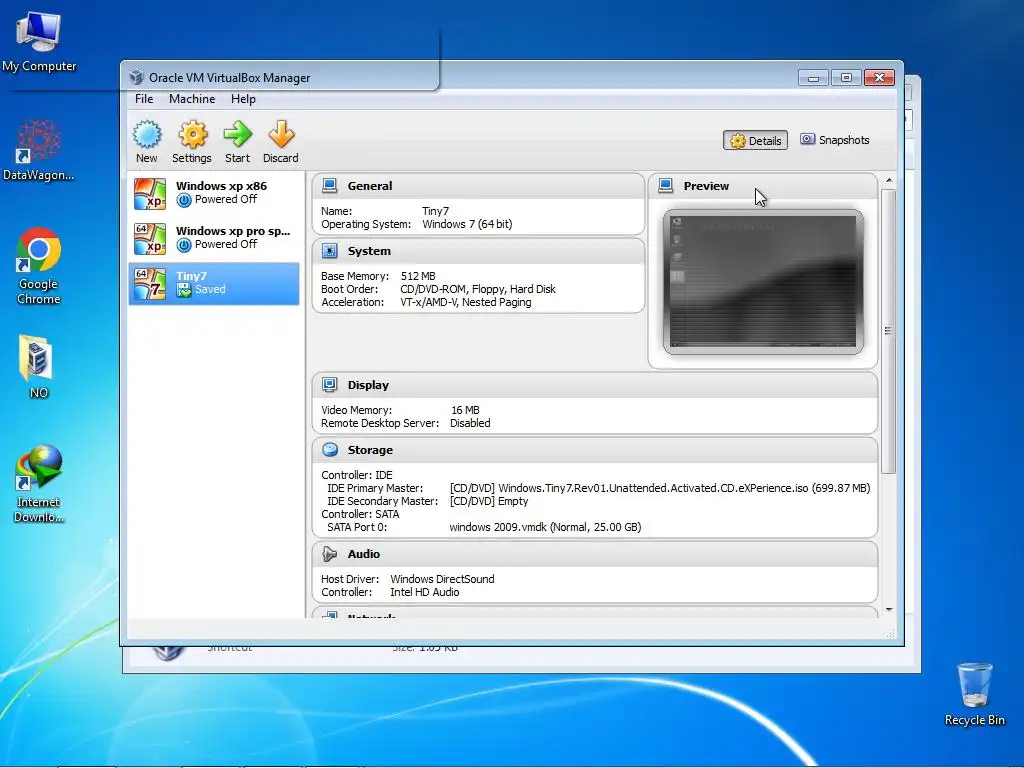Select the Windows xp x86 VM icon
The image size is (1024, 768).
(150, 193)
